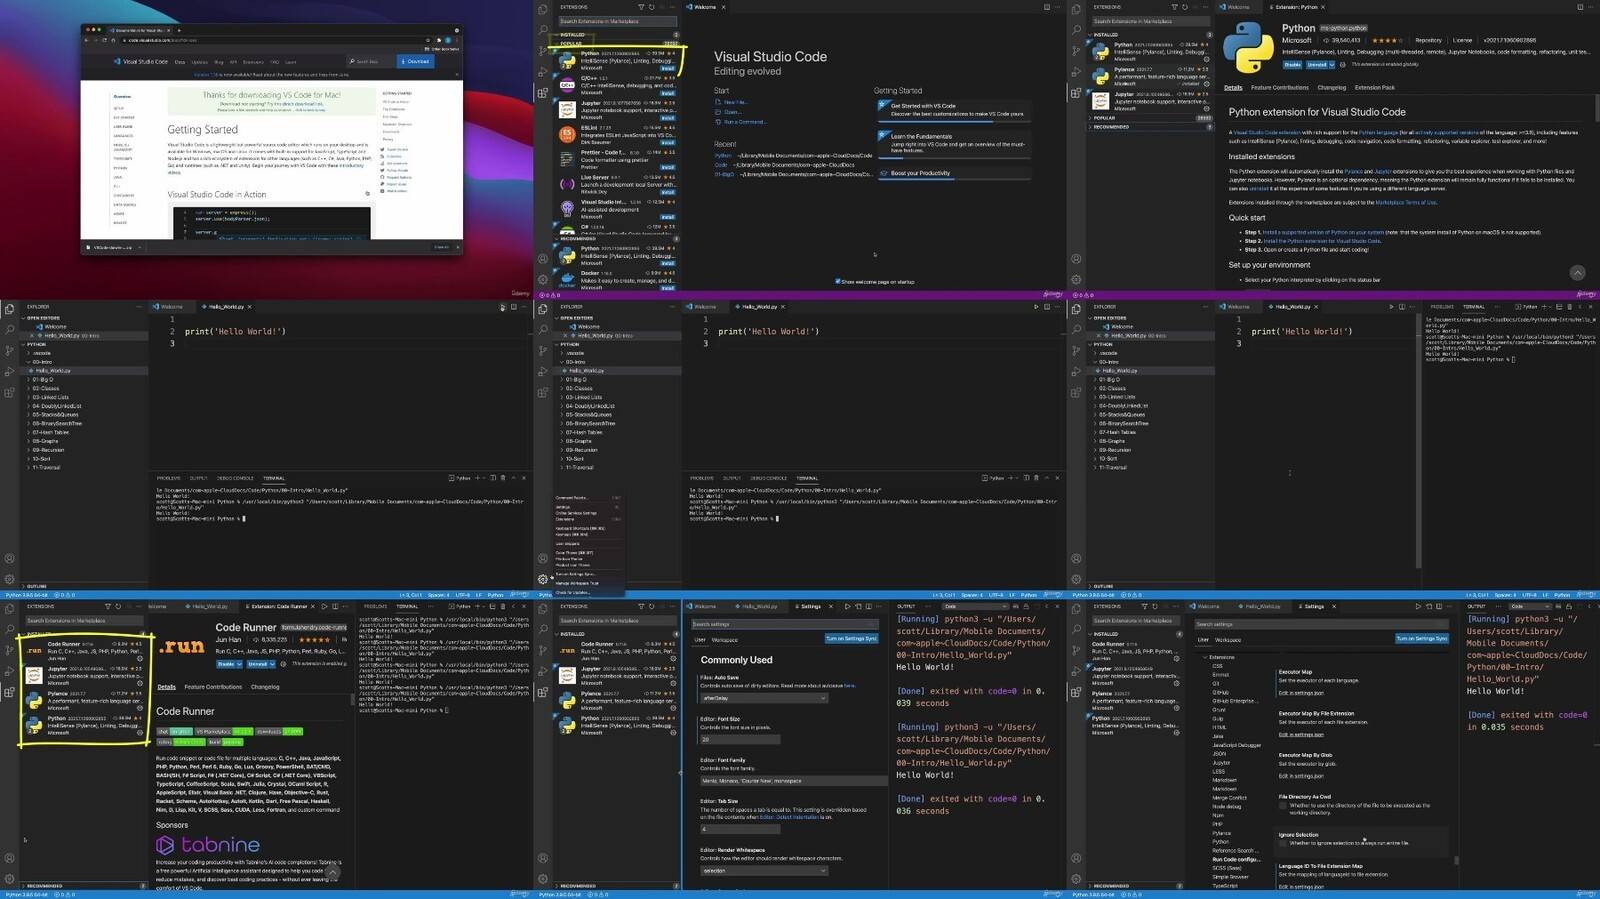Select 'JavaScript Debugger' in settings tree
Image resolution: width=1600 pixels, height=899 pixels.
click(x=1236, y=745)
